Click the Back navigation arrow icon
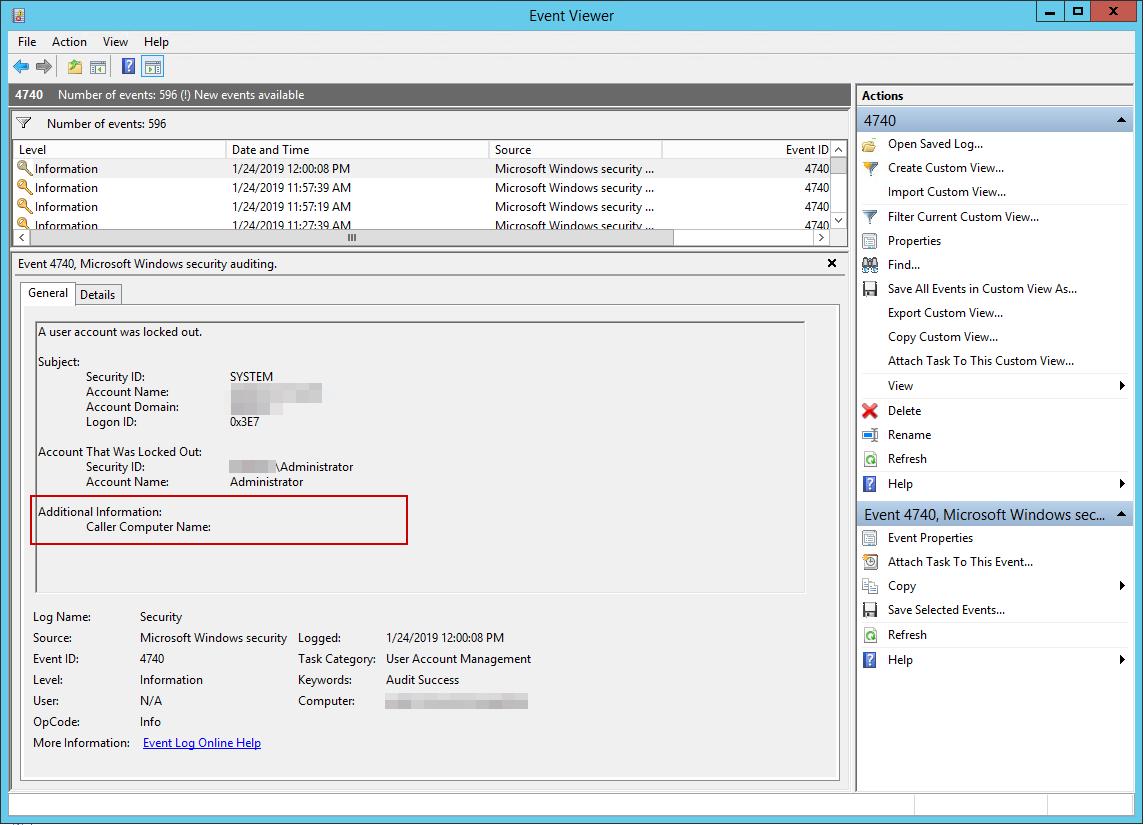This screenshot has height=825, width=1145. click(21, 66)
